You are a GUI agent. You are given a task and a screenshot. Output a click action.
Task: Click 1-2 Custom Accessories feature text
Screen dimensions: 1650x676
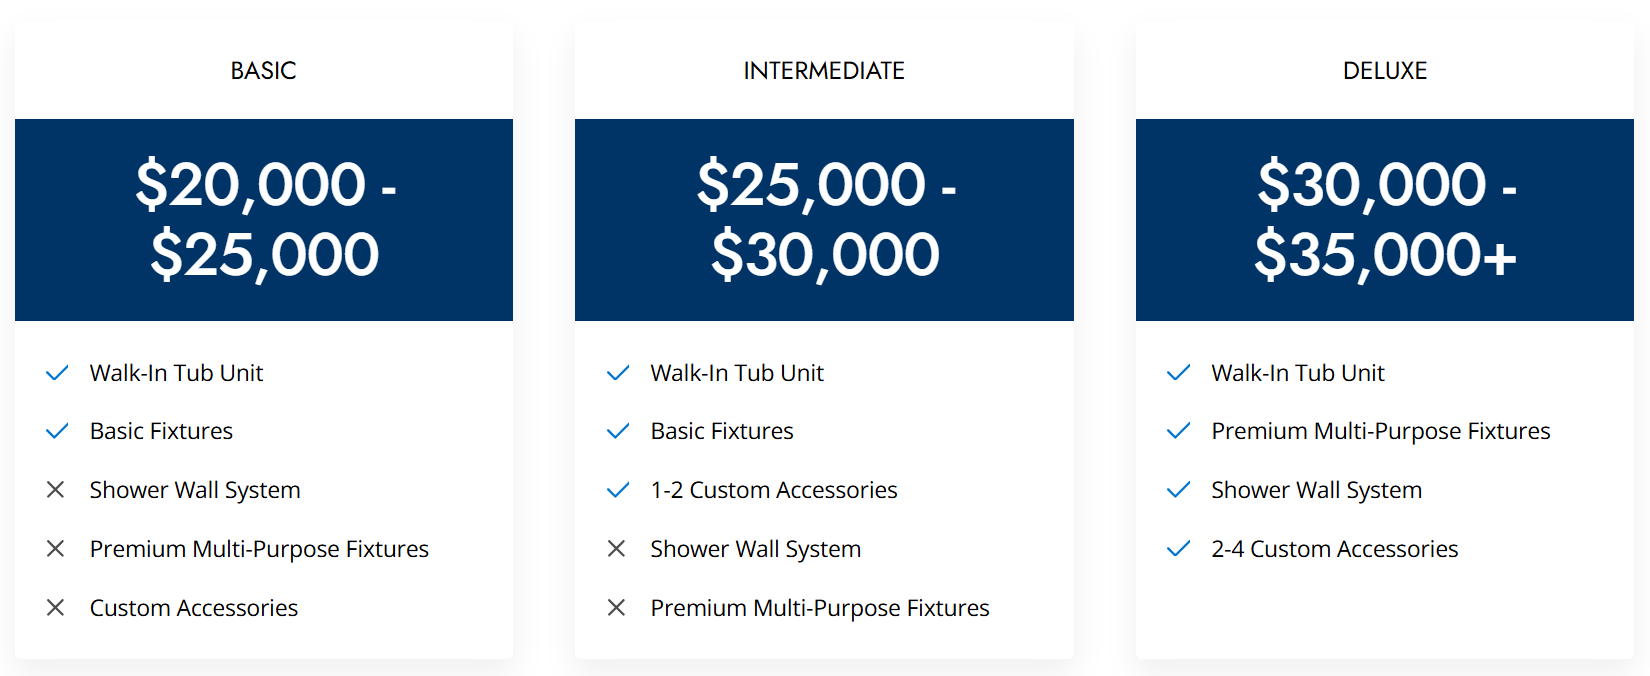tap(774, 490)
